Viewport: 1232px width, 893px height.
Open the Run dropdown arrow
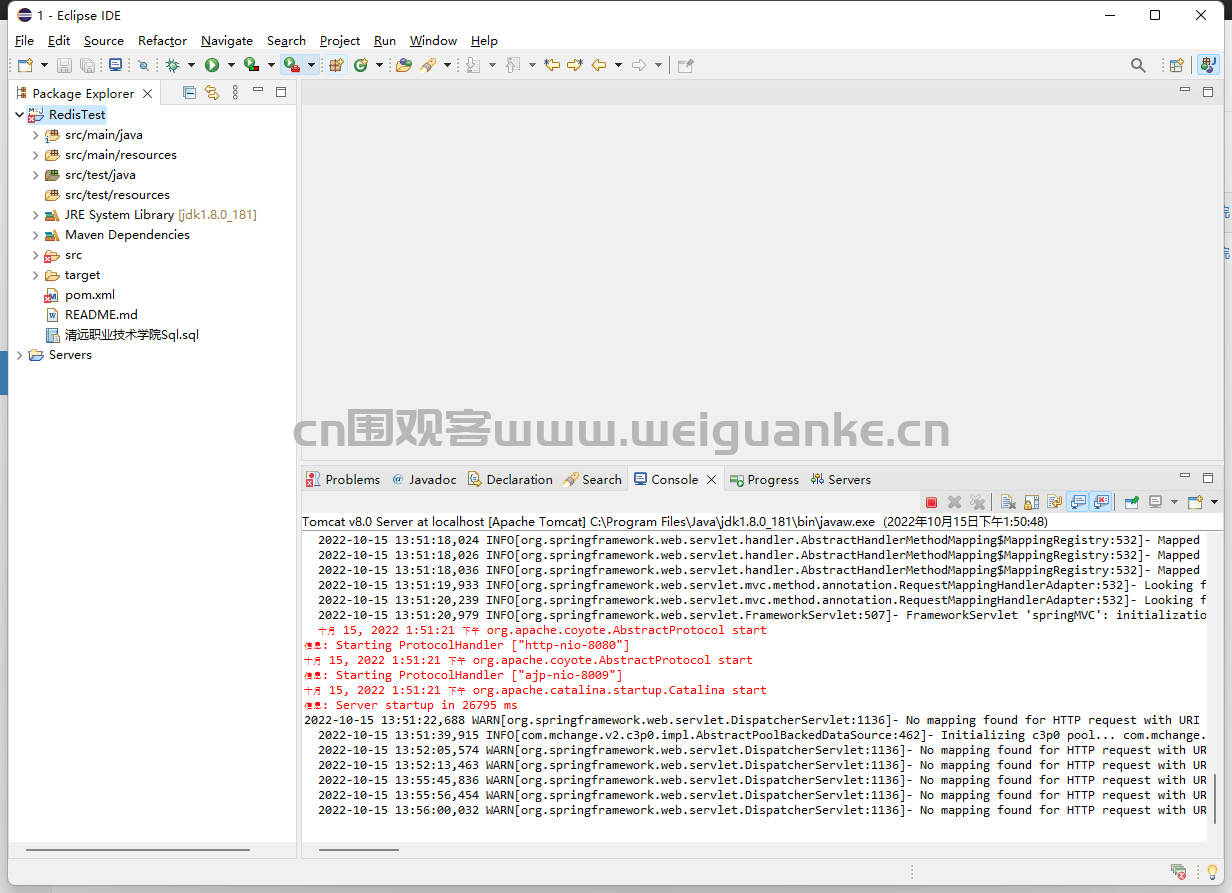pos(231,65)
